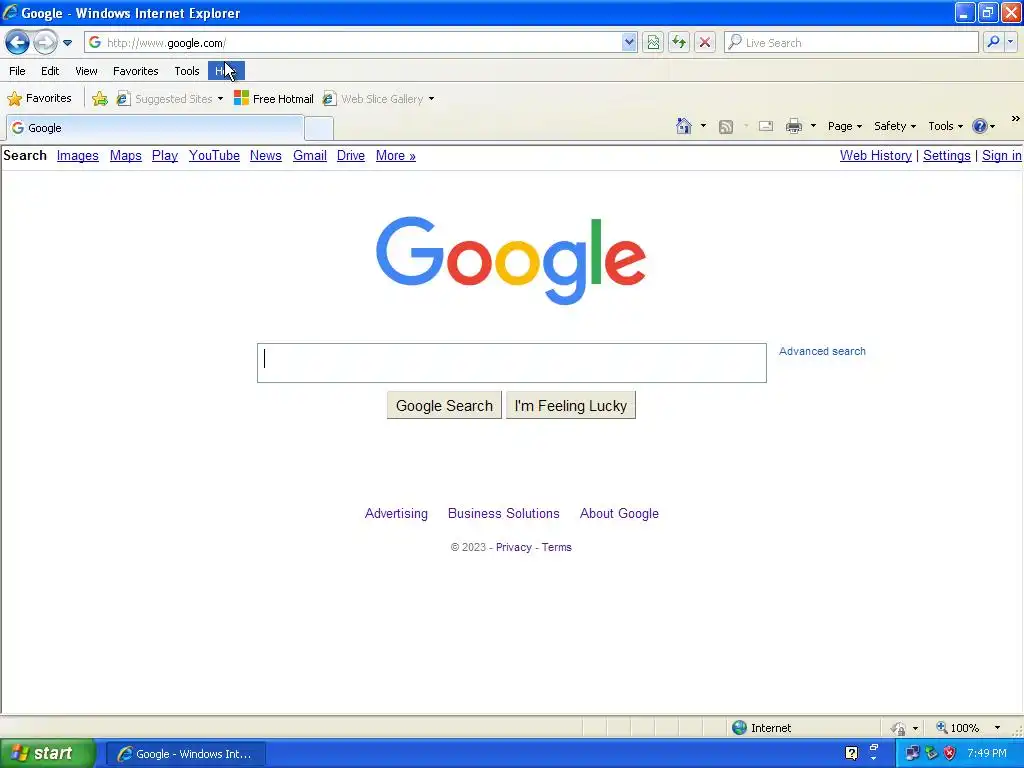Screen dimensions: 1024x768
Task: Print the page with printer icon
Action: [793, 126]
